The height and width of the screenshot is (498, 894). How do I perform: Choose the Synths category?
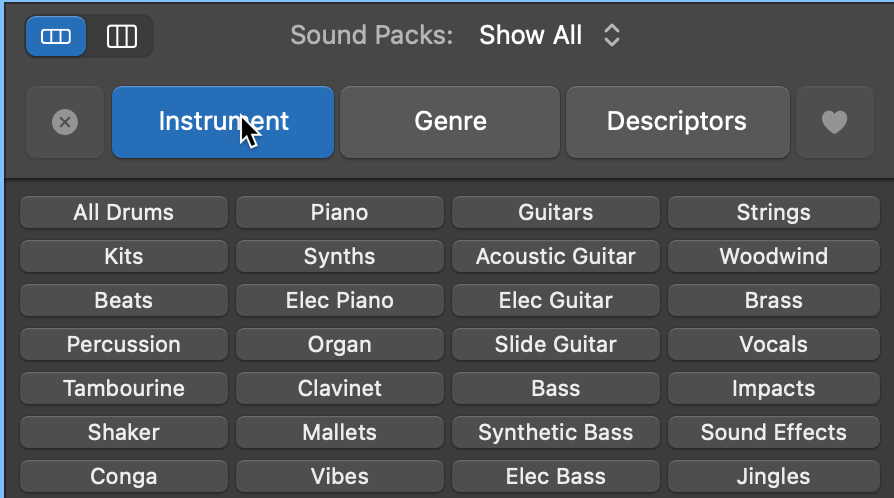(x=340, y=256)
